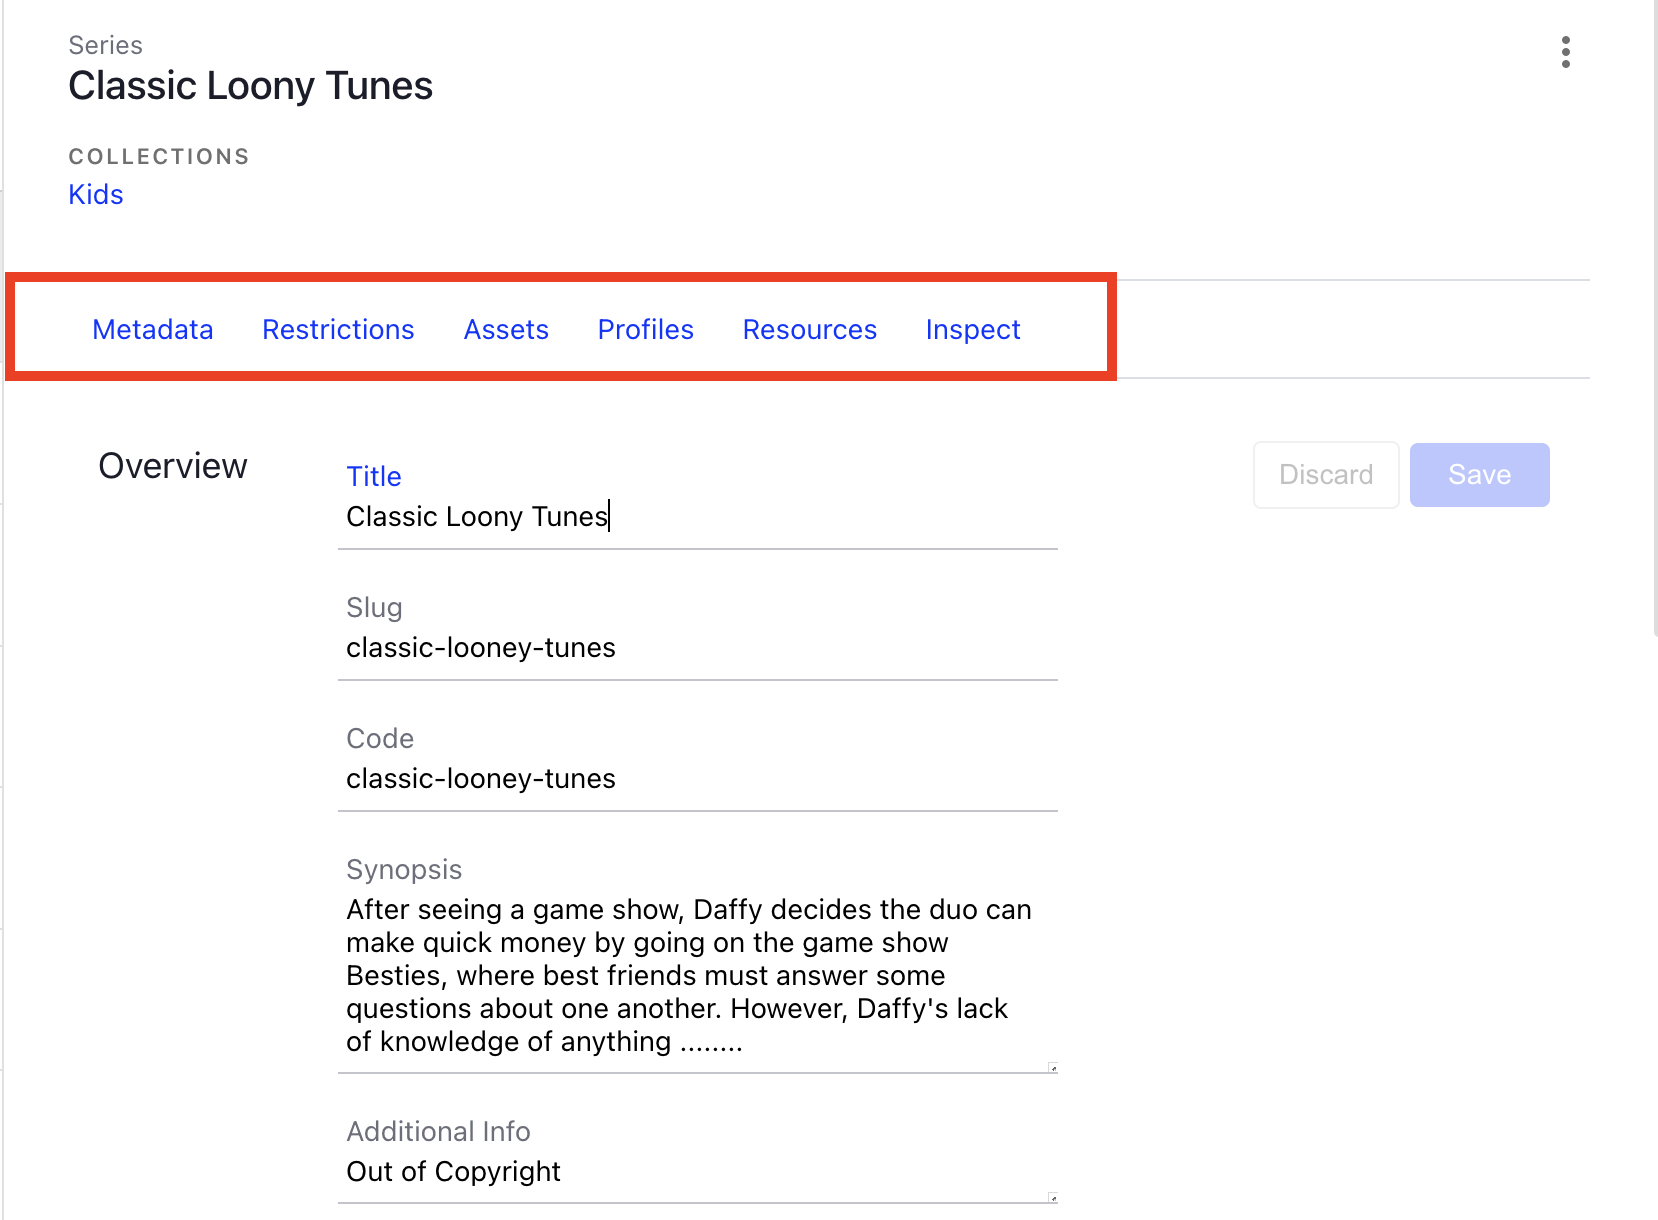Edit the Code field value

tap(698, 779)
